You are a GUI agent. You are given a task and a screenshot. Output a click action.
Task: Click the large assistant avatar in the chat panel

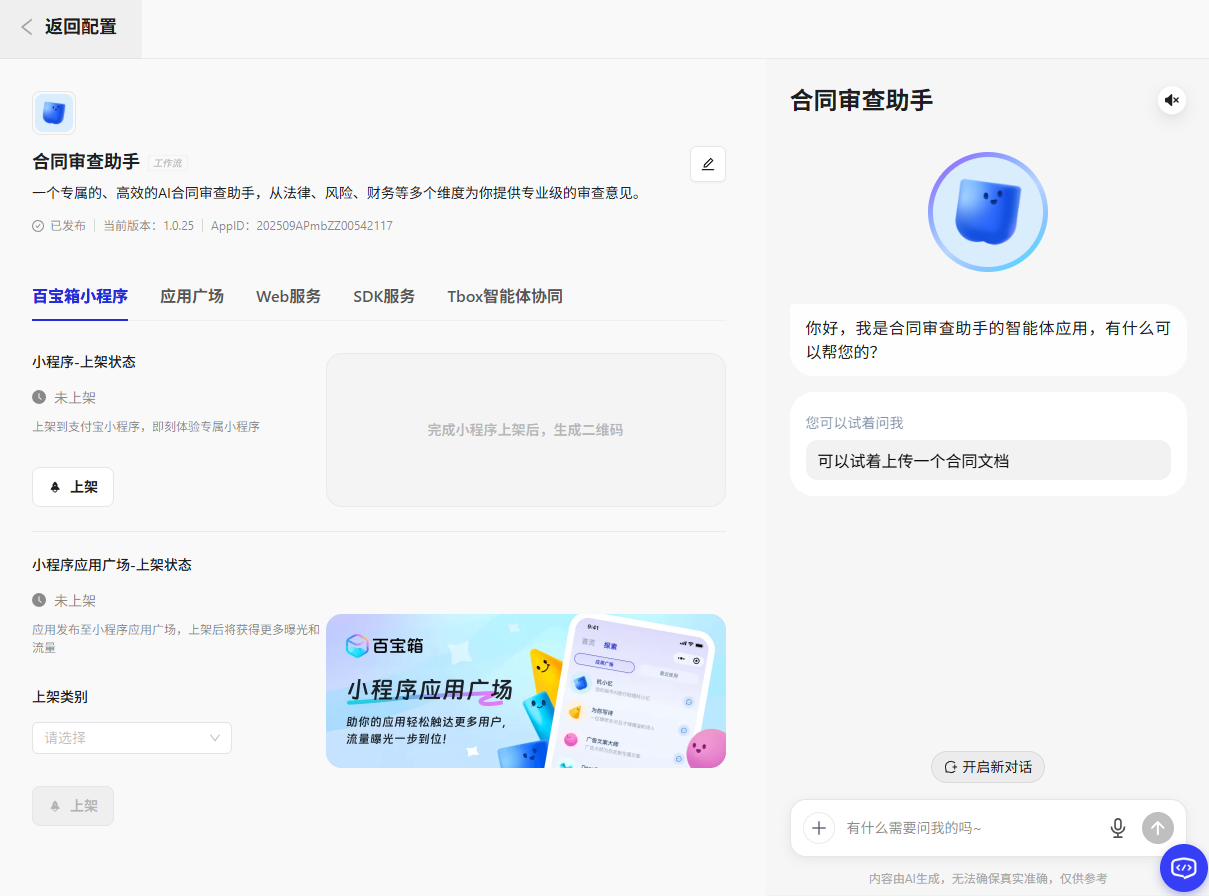(x=987, y=212)
